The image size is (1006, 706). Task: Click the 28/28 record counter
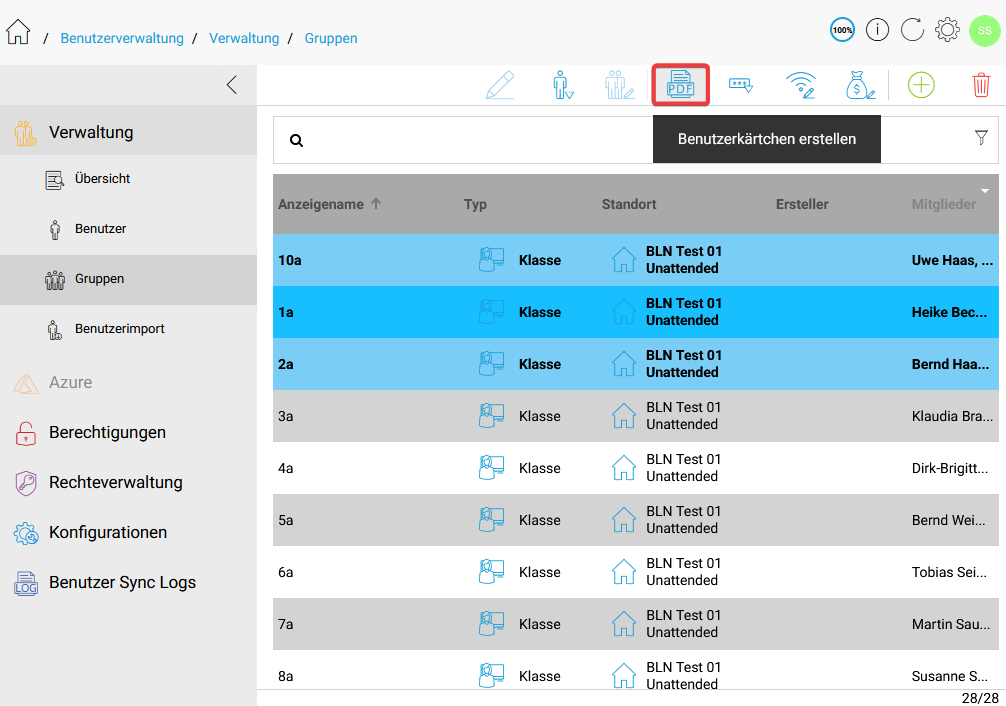[980, 698]
